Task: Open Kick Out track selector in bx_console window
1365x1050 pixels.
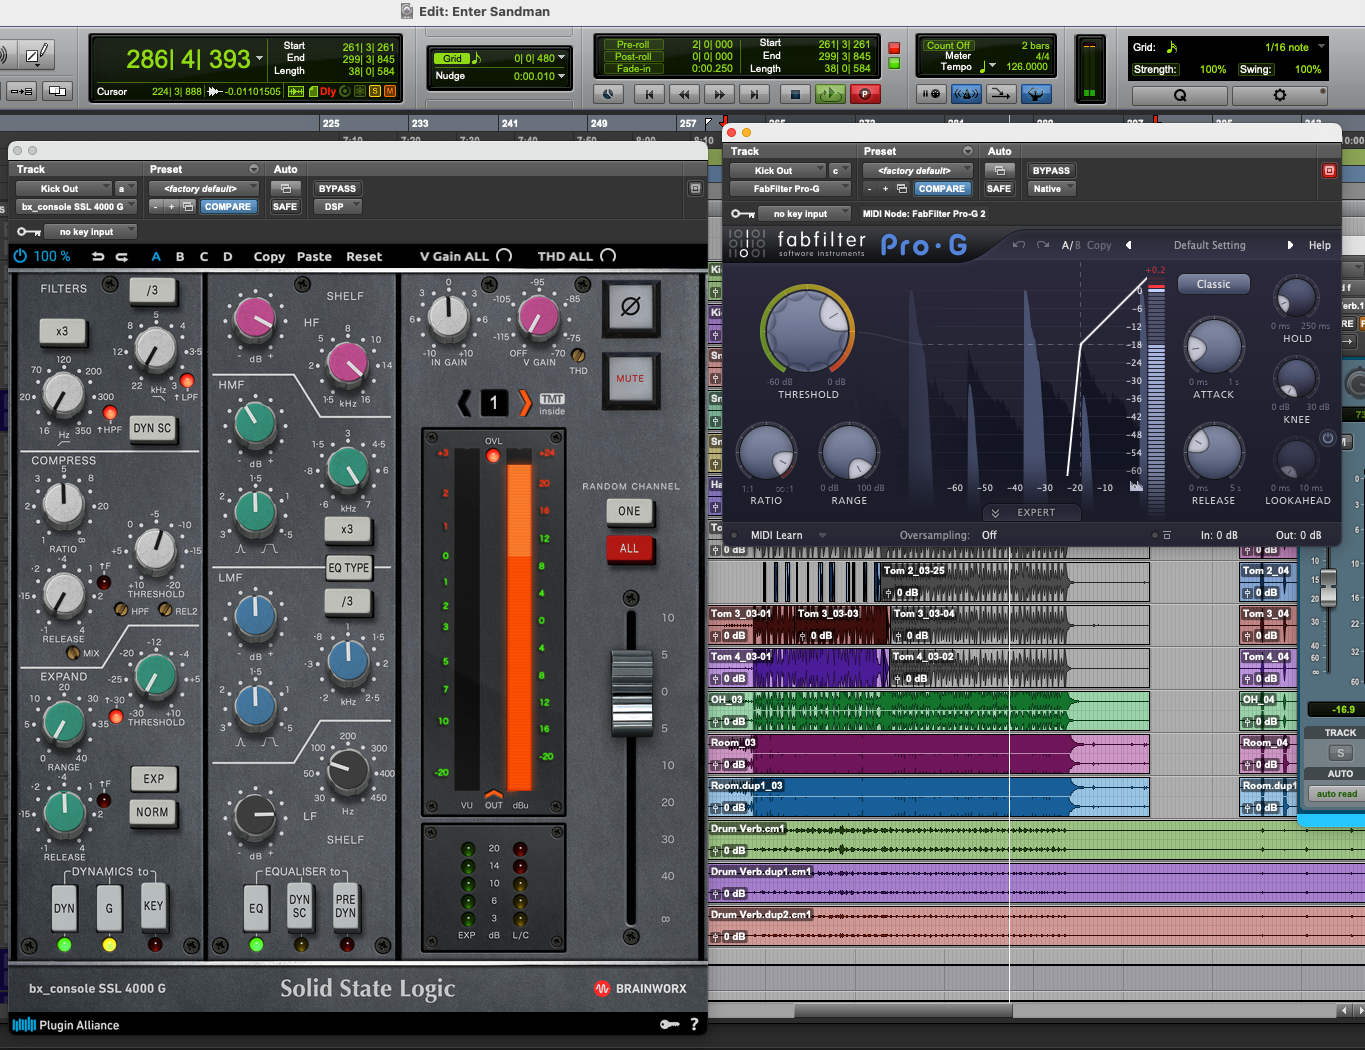Action: tap(64, 189)
